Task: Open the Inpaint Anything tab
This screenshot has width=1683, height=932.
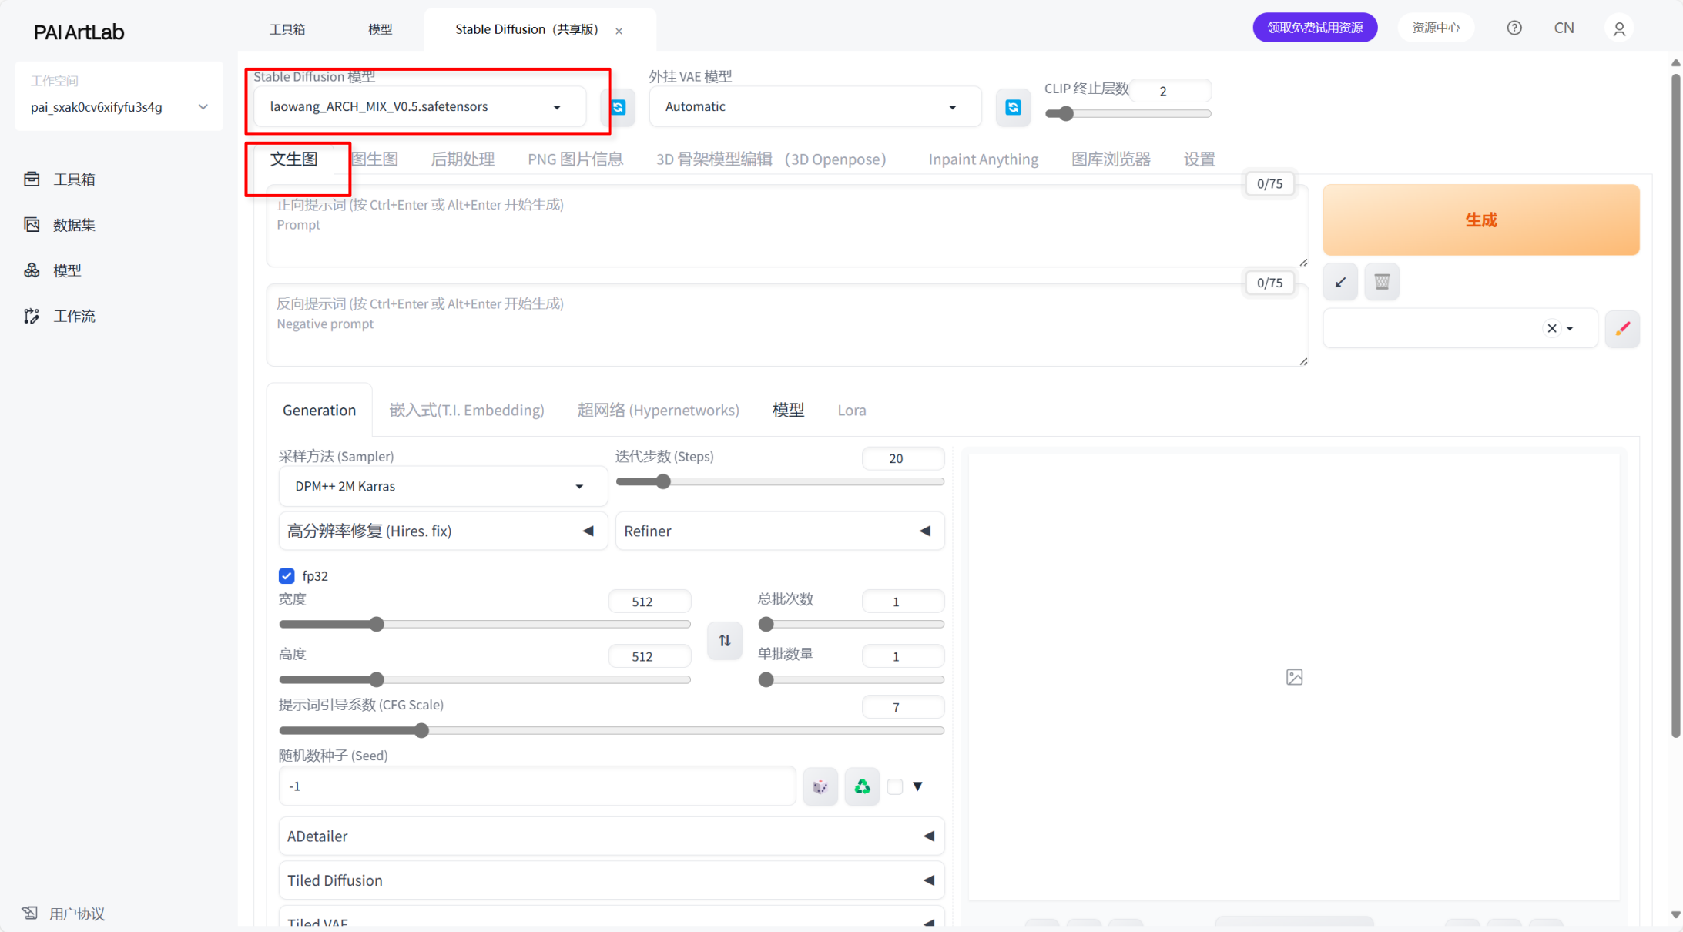Action: pyautogui.click(x=983, y=159)
